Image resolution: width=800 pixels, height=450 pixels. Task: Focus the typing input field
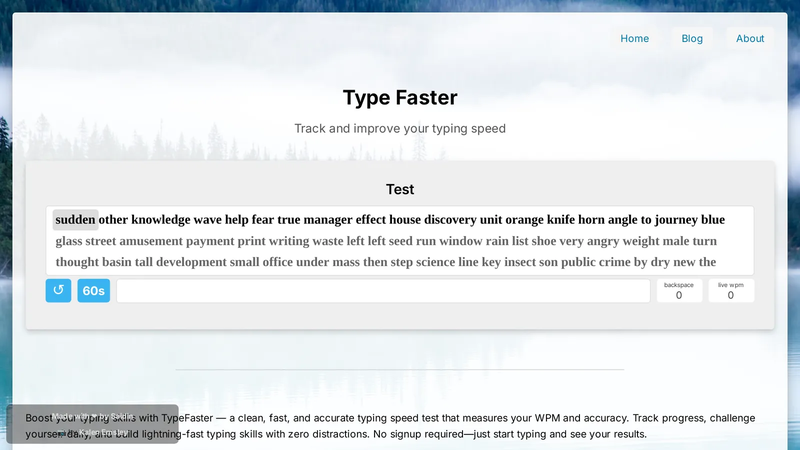383,290
